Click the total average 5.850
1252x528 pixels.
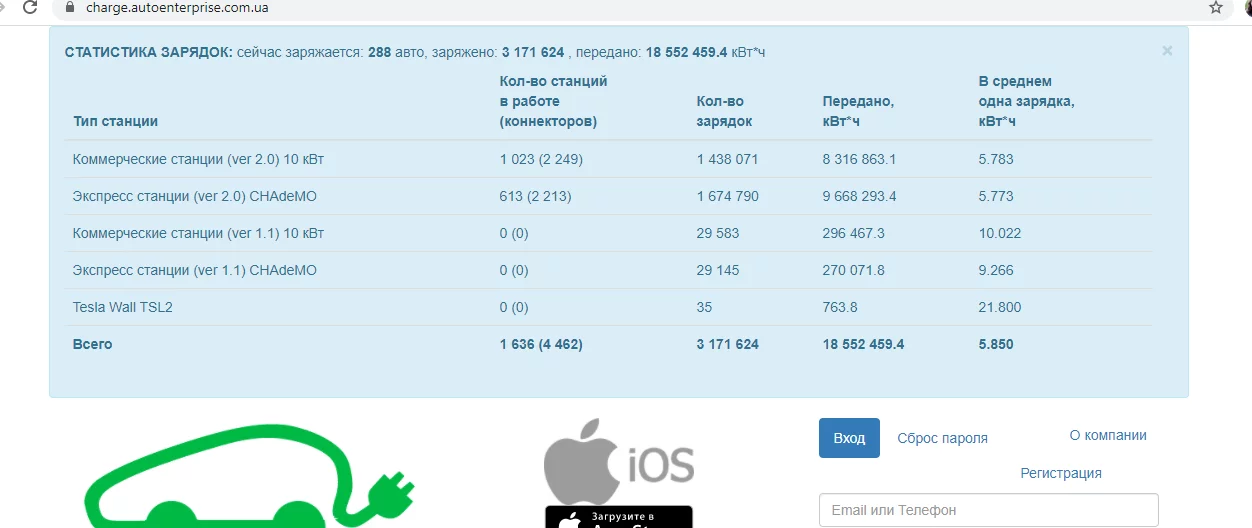point(995,344)
